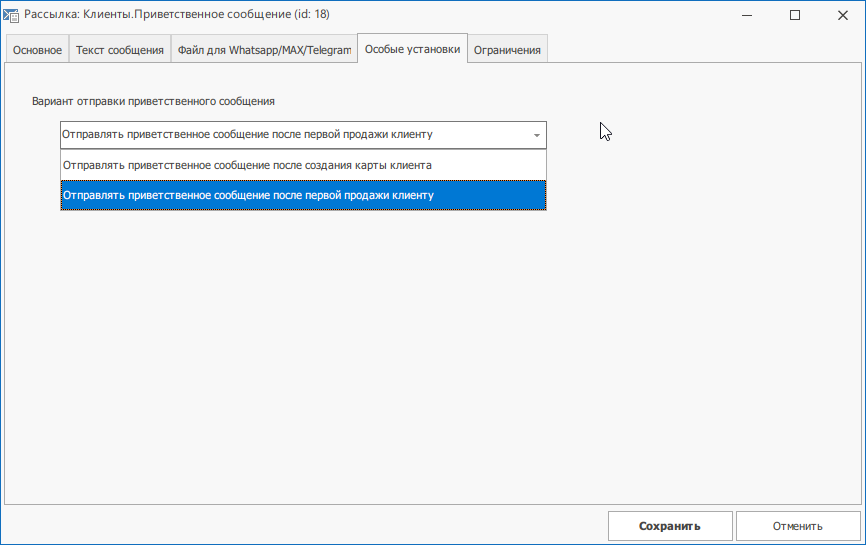Choose highlighted option после первой продажи клиенту
Image resolution: width=866 pixels, height=545 pixels.
tap(303, 195)
